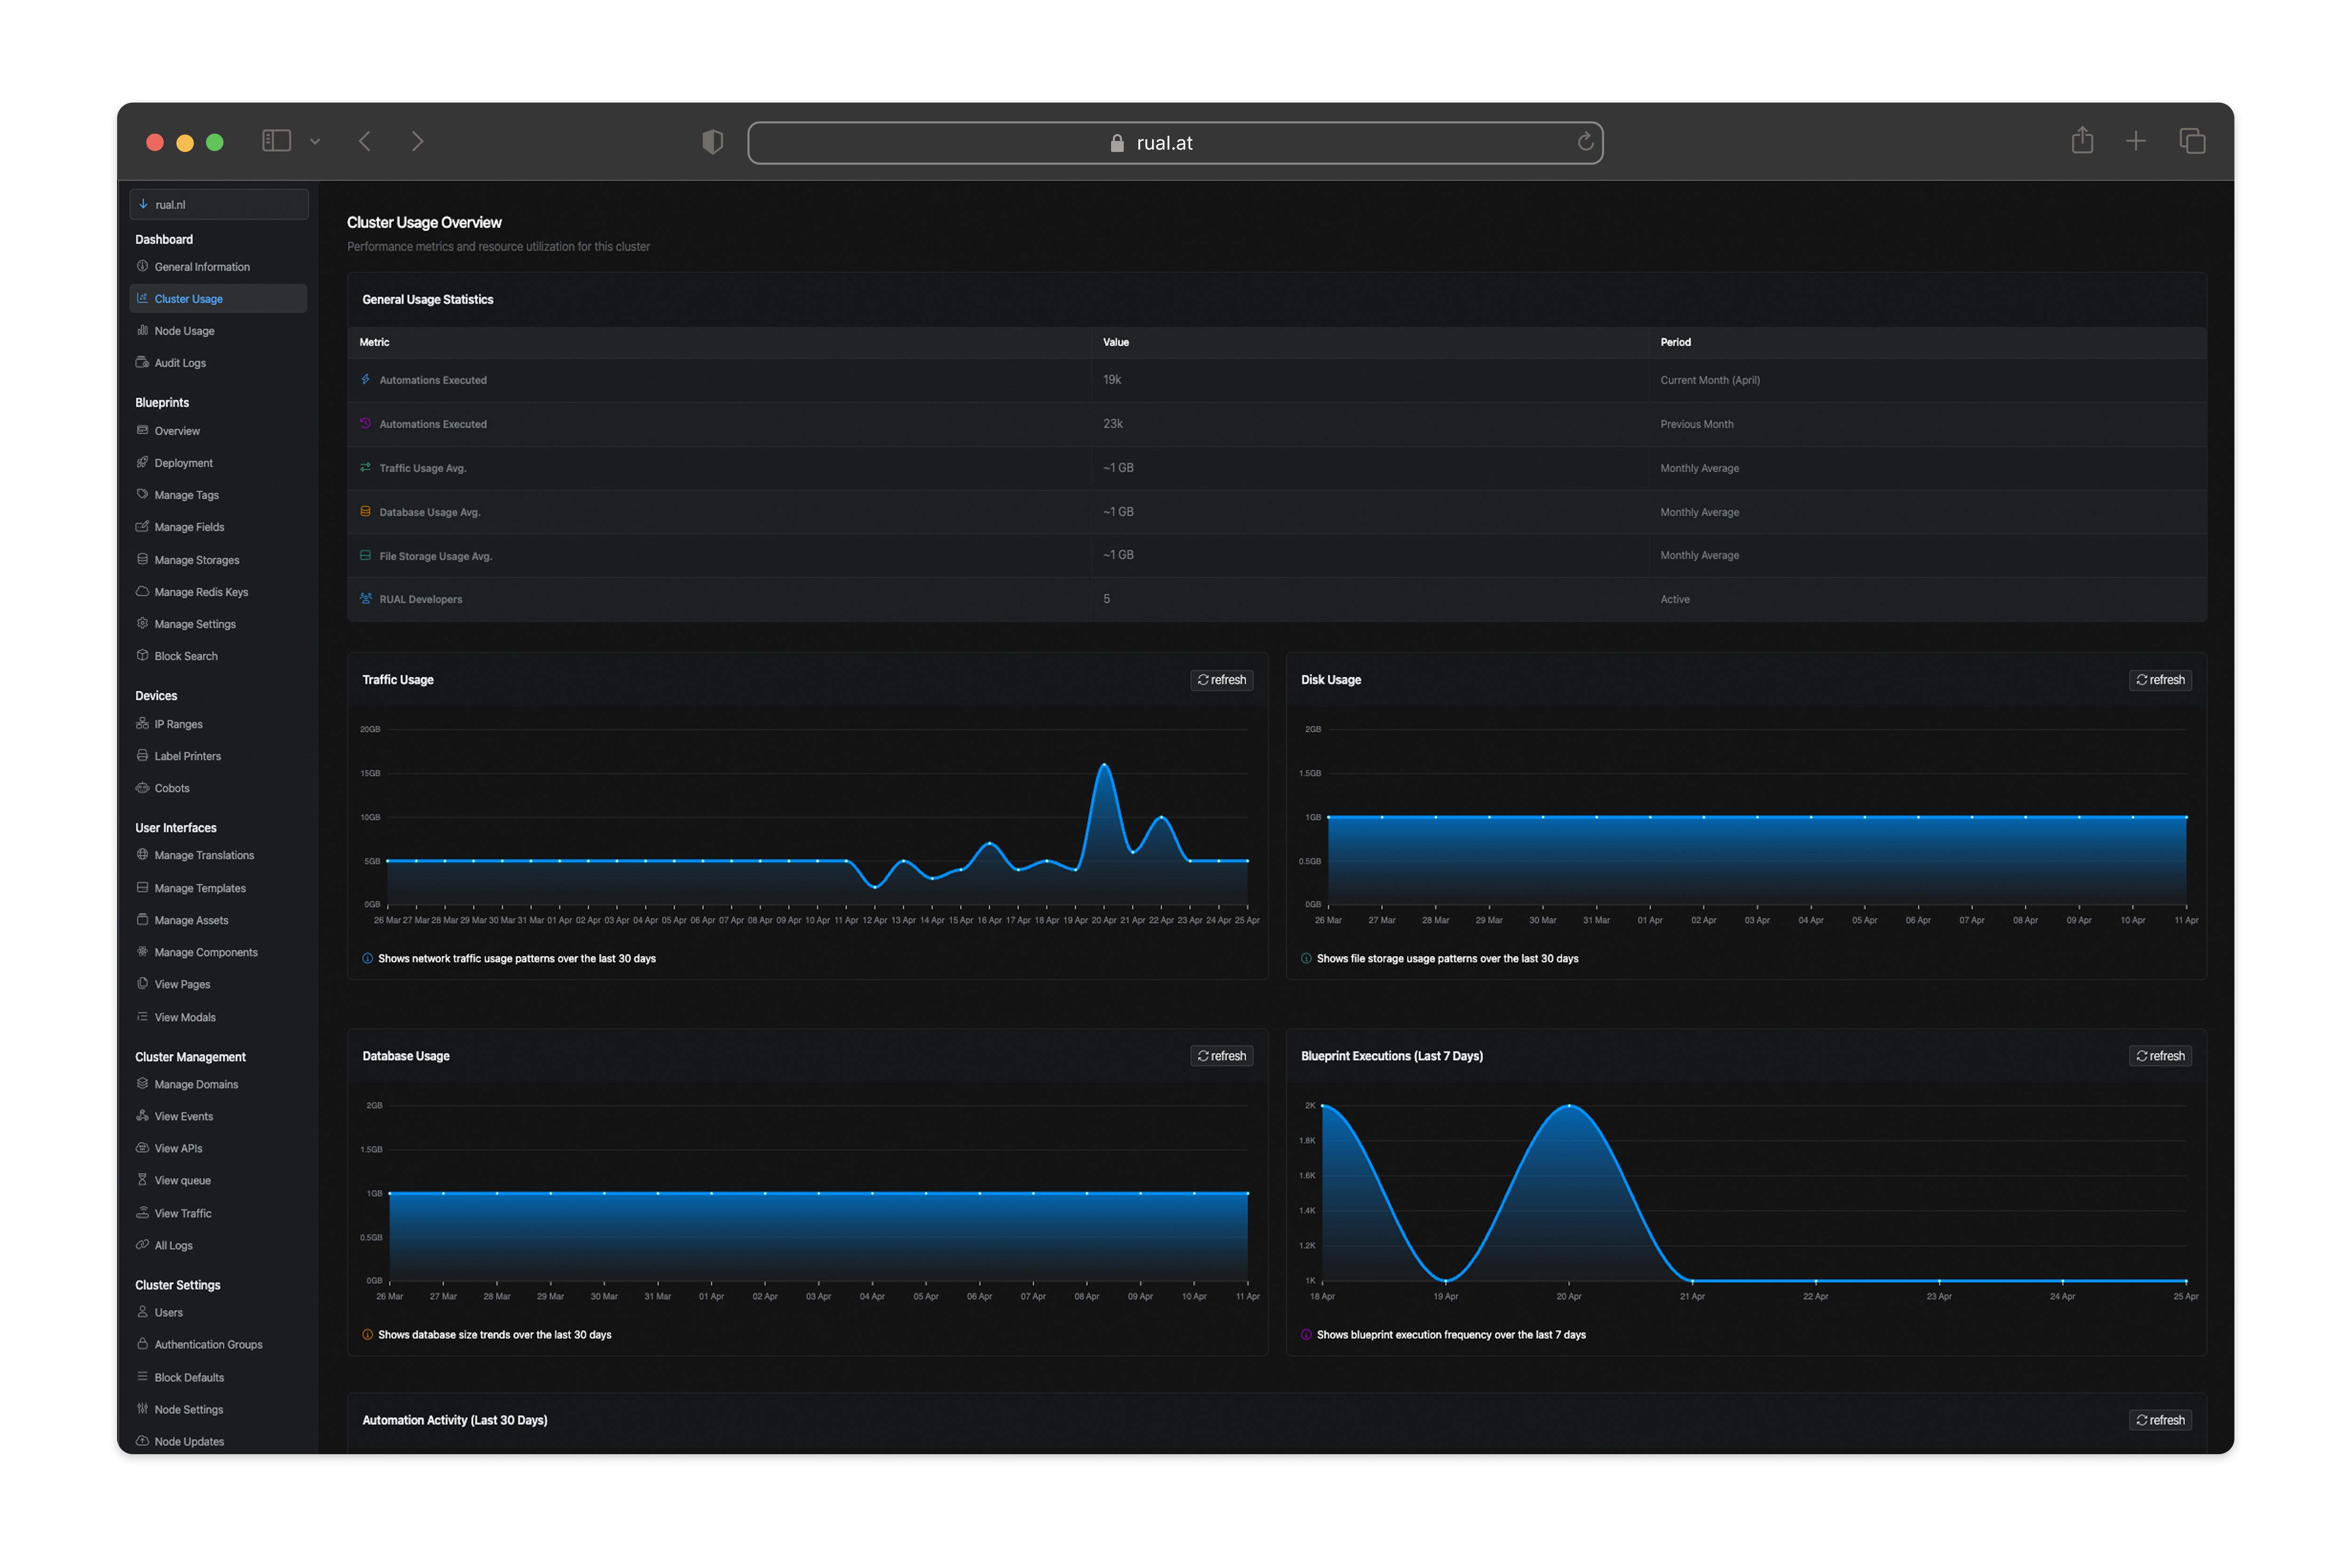
Task: Open Node Usage in the sidebar
Action: coord(184,331)
